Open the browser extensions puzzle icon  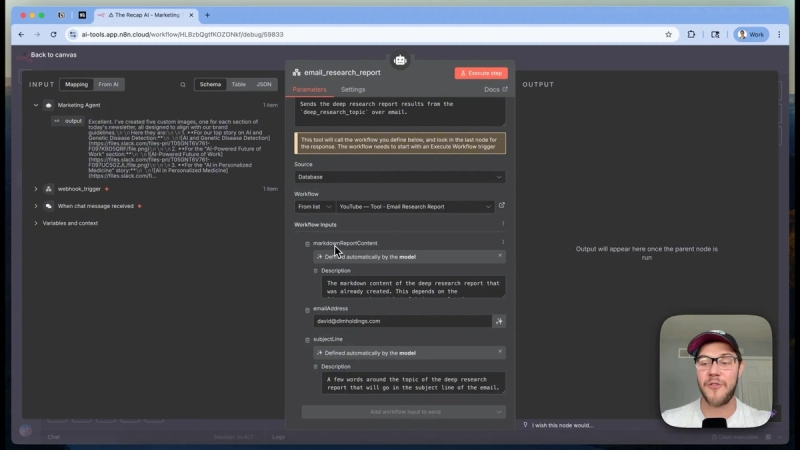[x=691, y=34]
